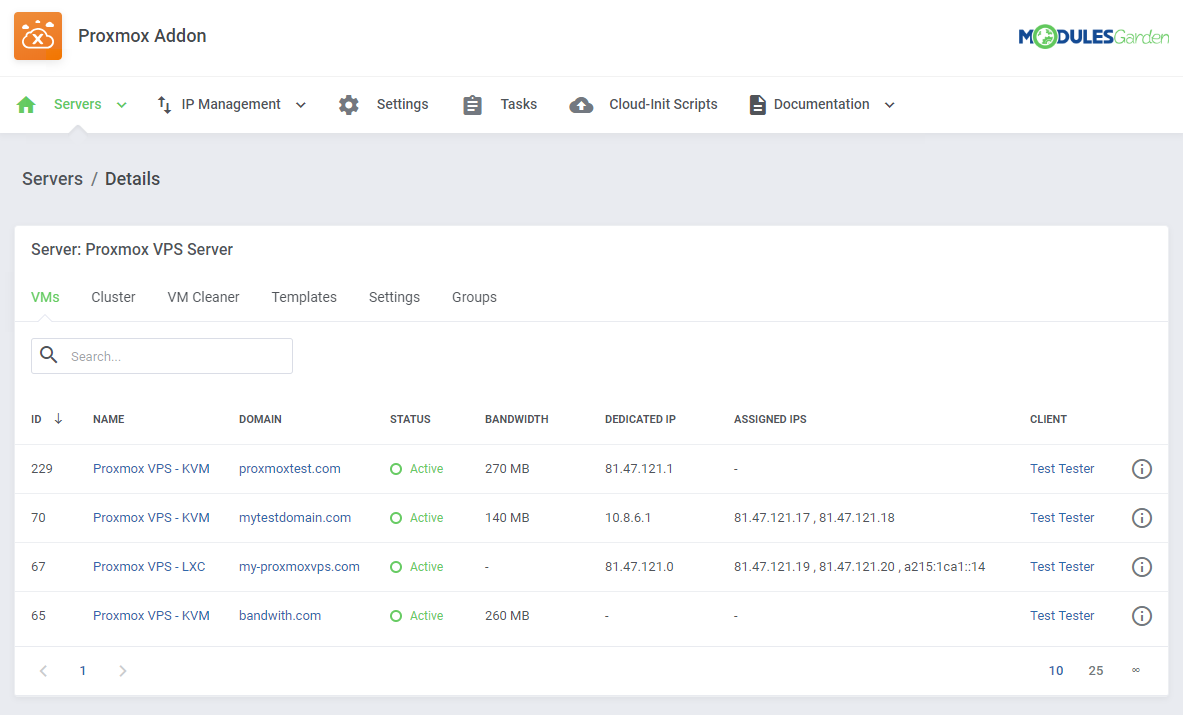
Task: Click bandwidth value 260 MB
Action: tap(507, 615)
